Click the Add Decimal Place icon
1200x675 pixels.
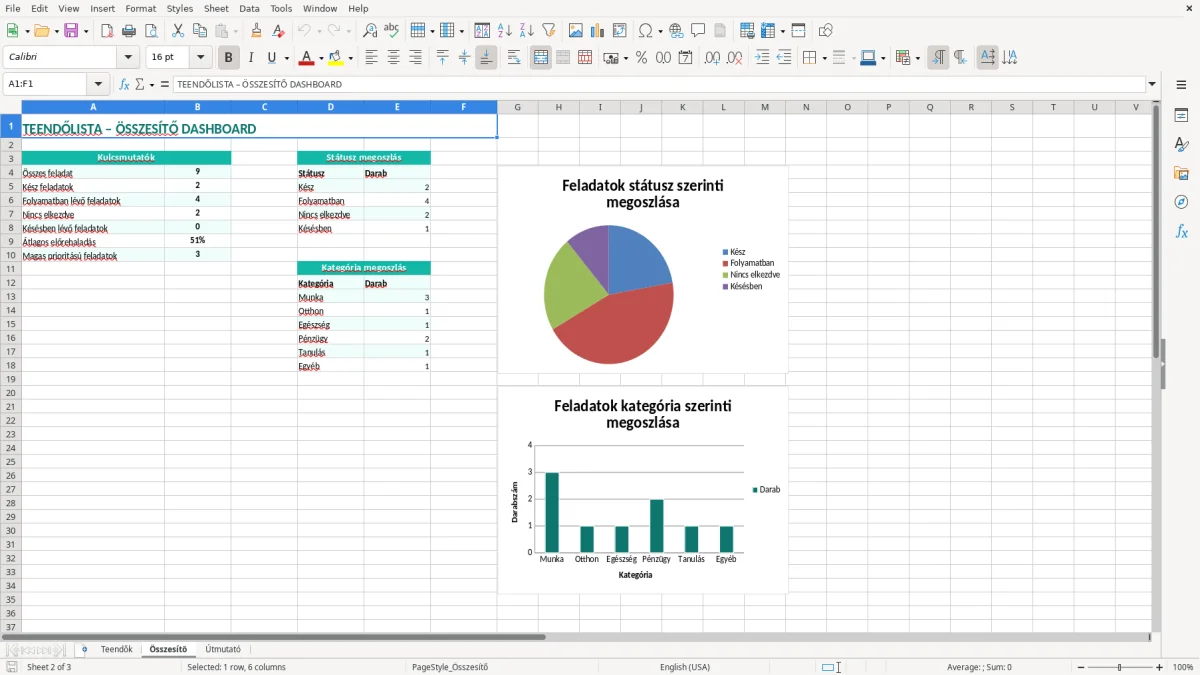713,58
